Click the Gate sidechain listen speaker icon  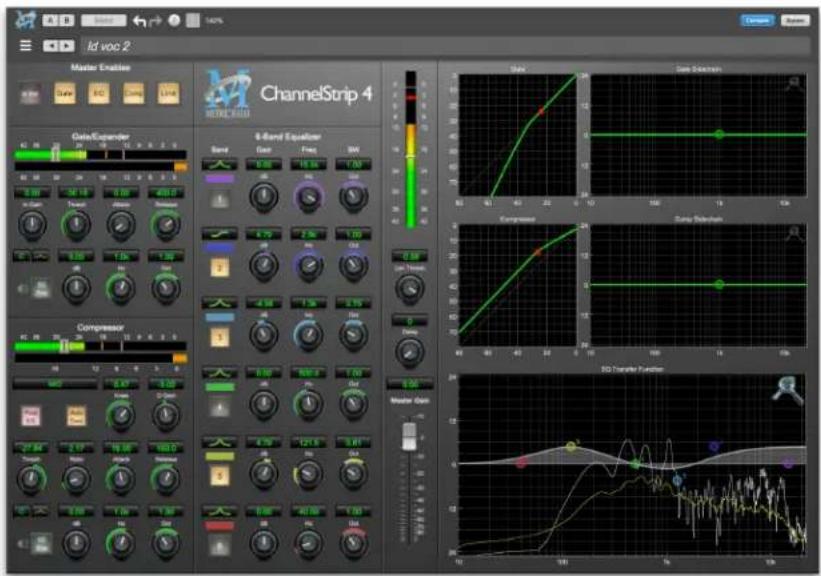pos(23,289)
